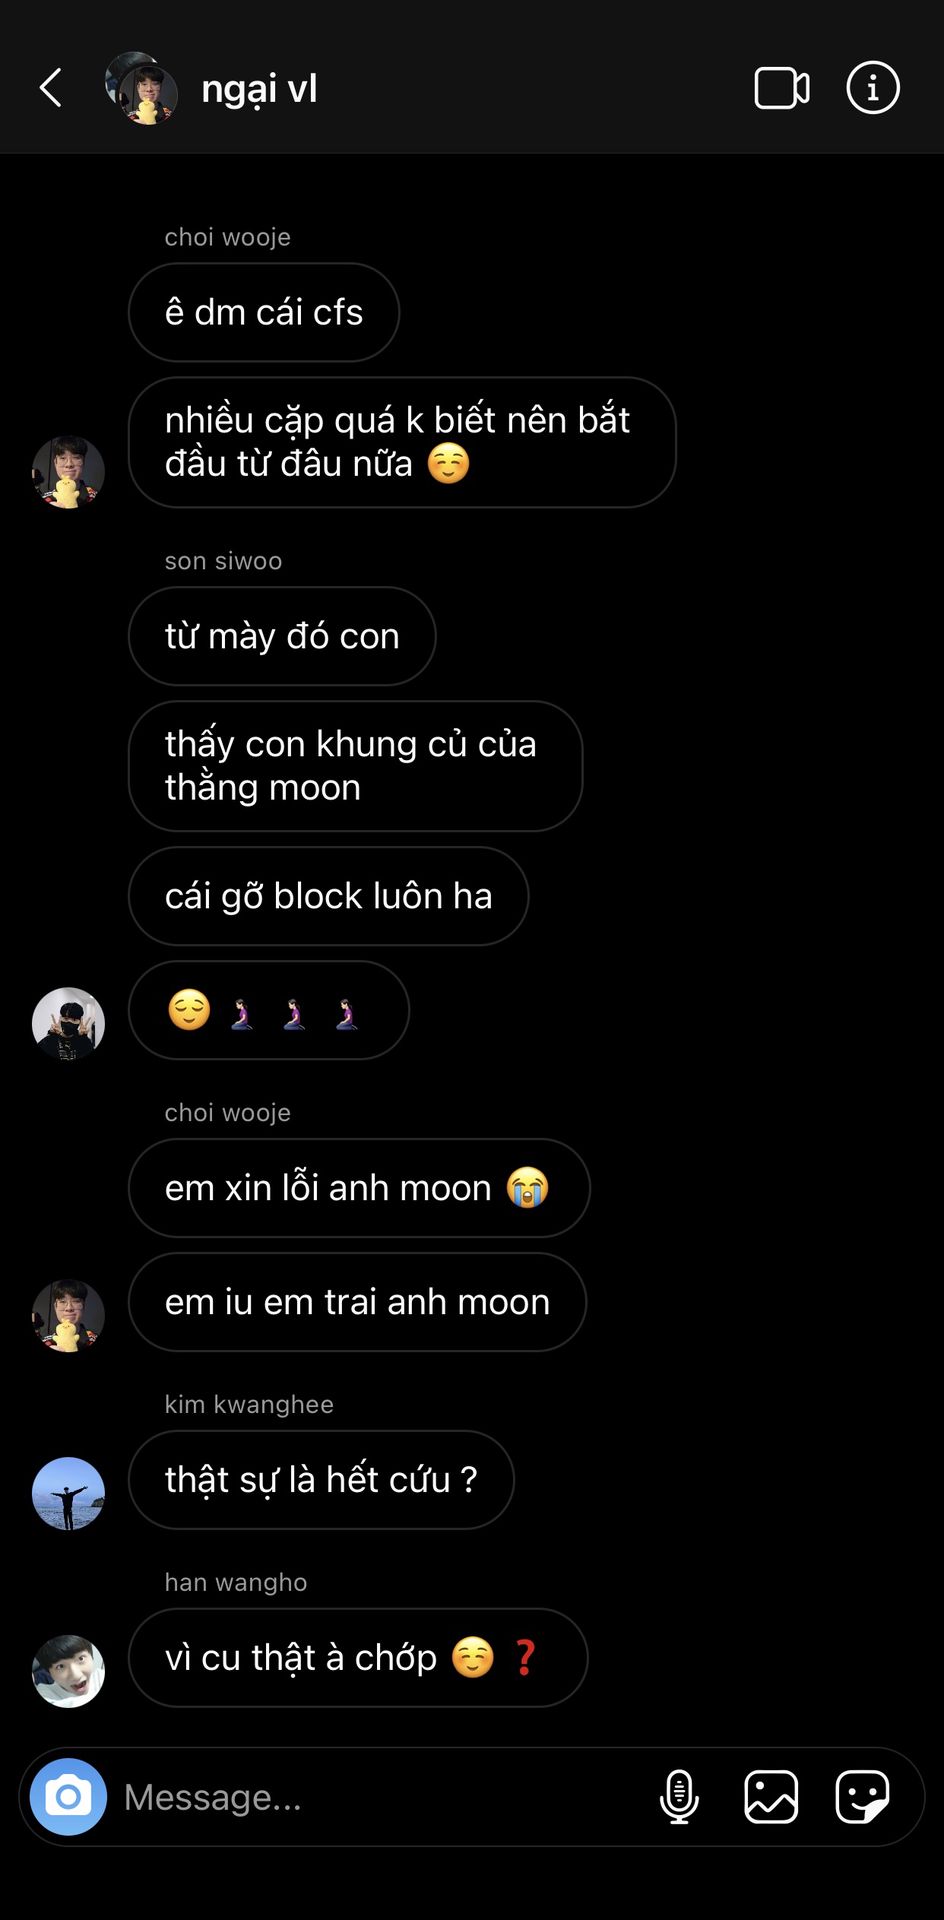Image resolution: width=944 pixels, height=1920 pixels.
Task: Open han wangho's profile avatar
Action: click(x=68, y=1671)
